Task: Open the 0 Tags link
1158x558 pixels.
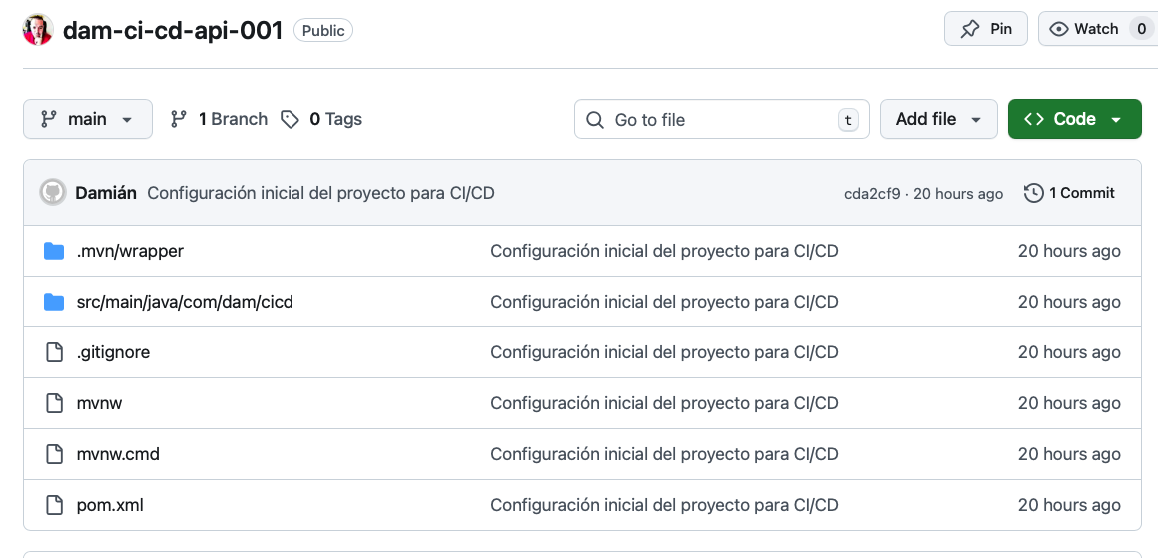Action: click(335, 119)
